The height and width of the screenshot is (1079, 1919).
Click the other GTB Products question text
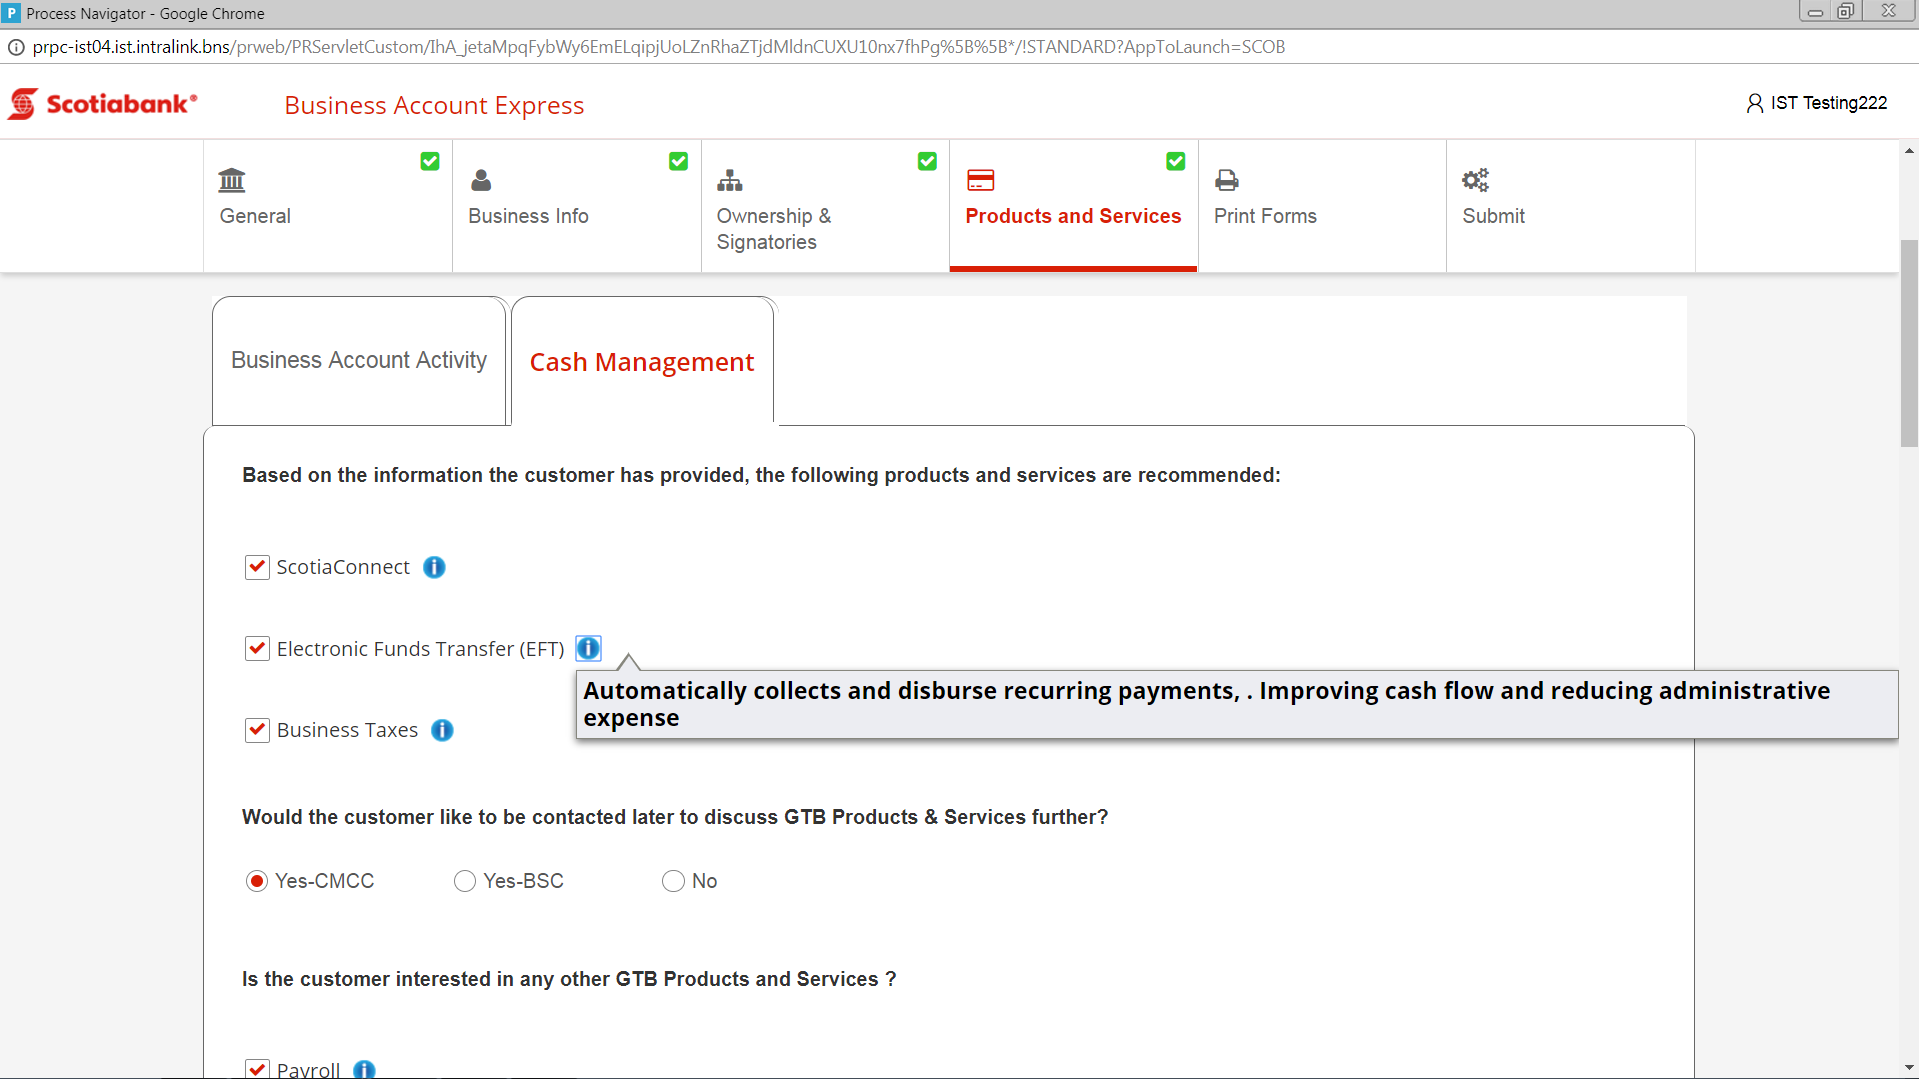point(569,979)
